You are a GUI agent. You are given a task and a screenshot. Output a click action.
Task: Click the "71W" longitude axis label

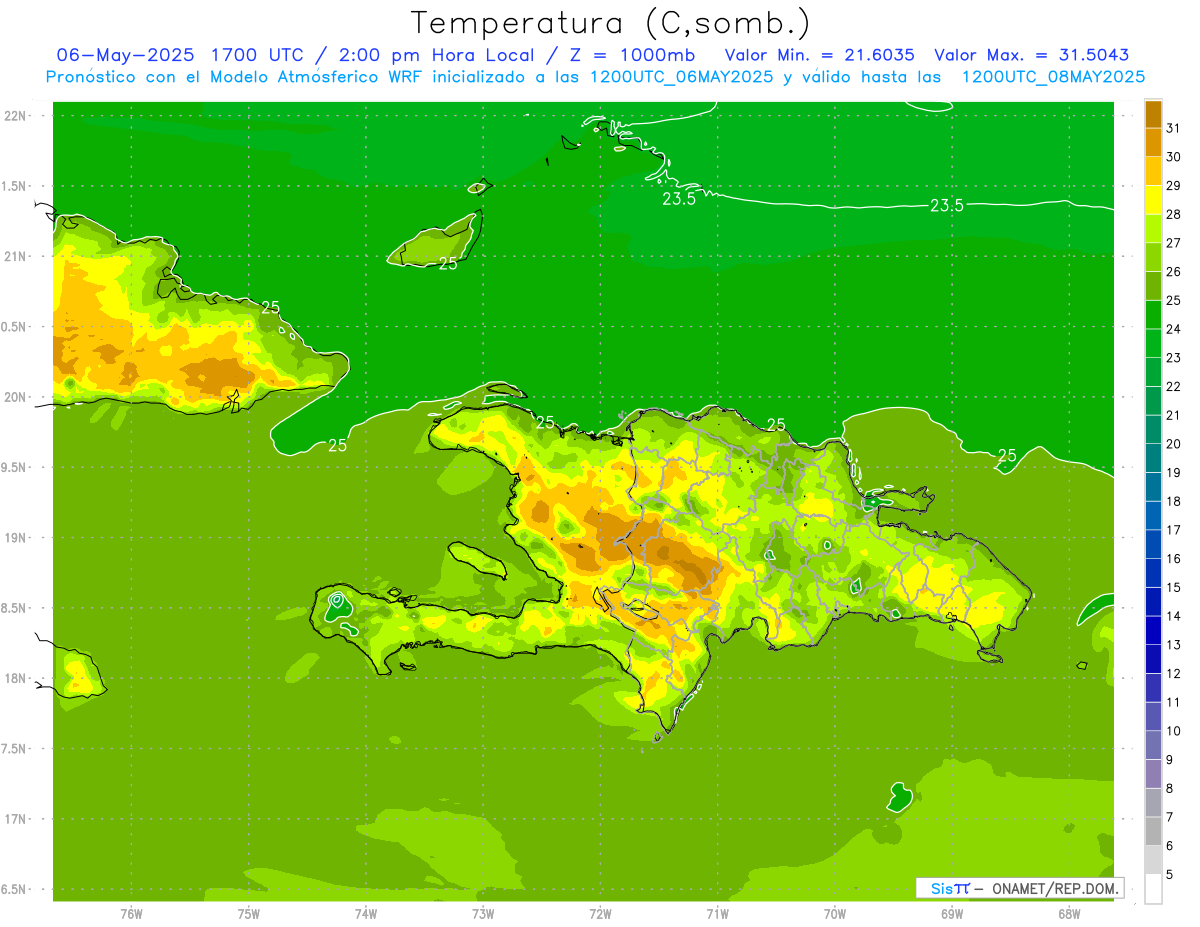coord(717,914)
